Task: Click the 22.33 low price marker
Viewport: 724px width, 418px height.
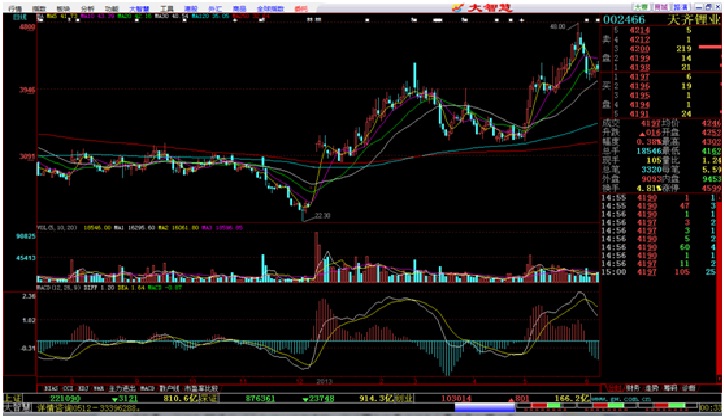Action: pos(322,216)
